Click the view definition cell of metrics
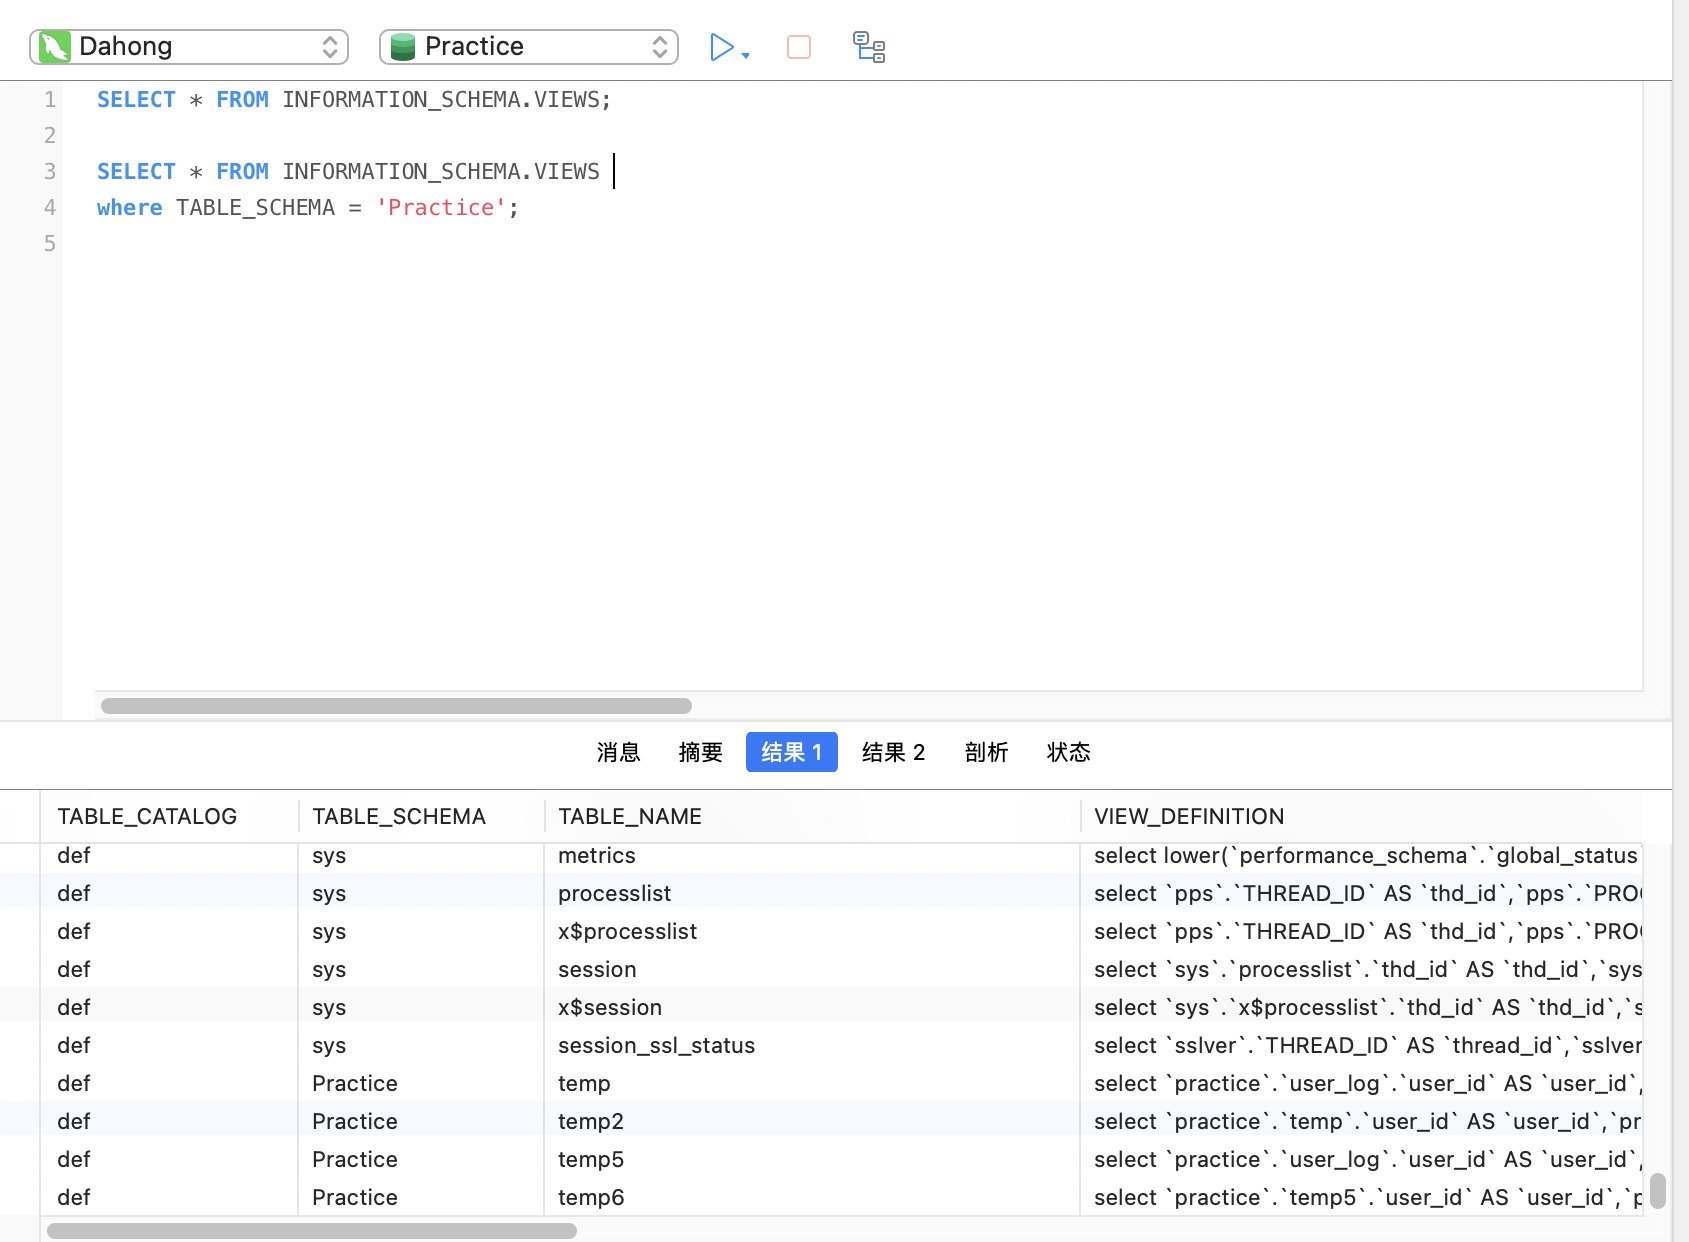This screenshot has height=1242, width=1689. [x=1362, y=855]
